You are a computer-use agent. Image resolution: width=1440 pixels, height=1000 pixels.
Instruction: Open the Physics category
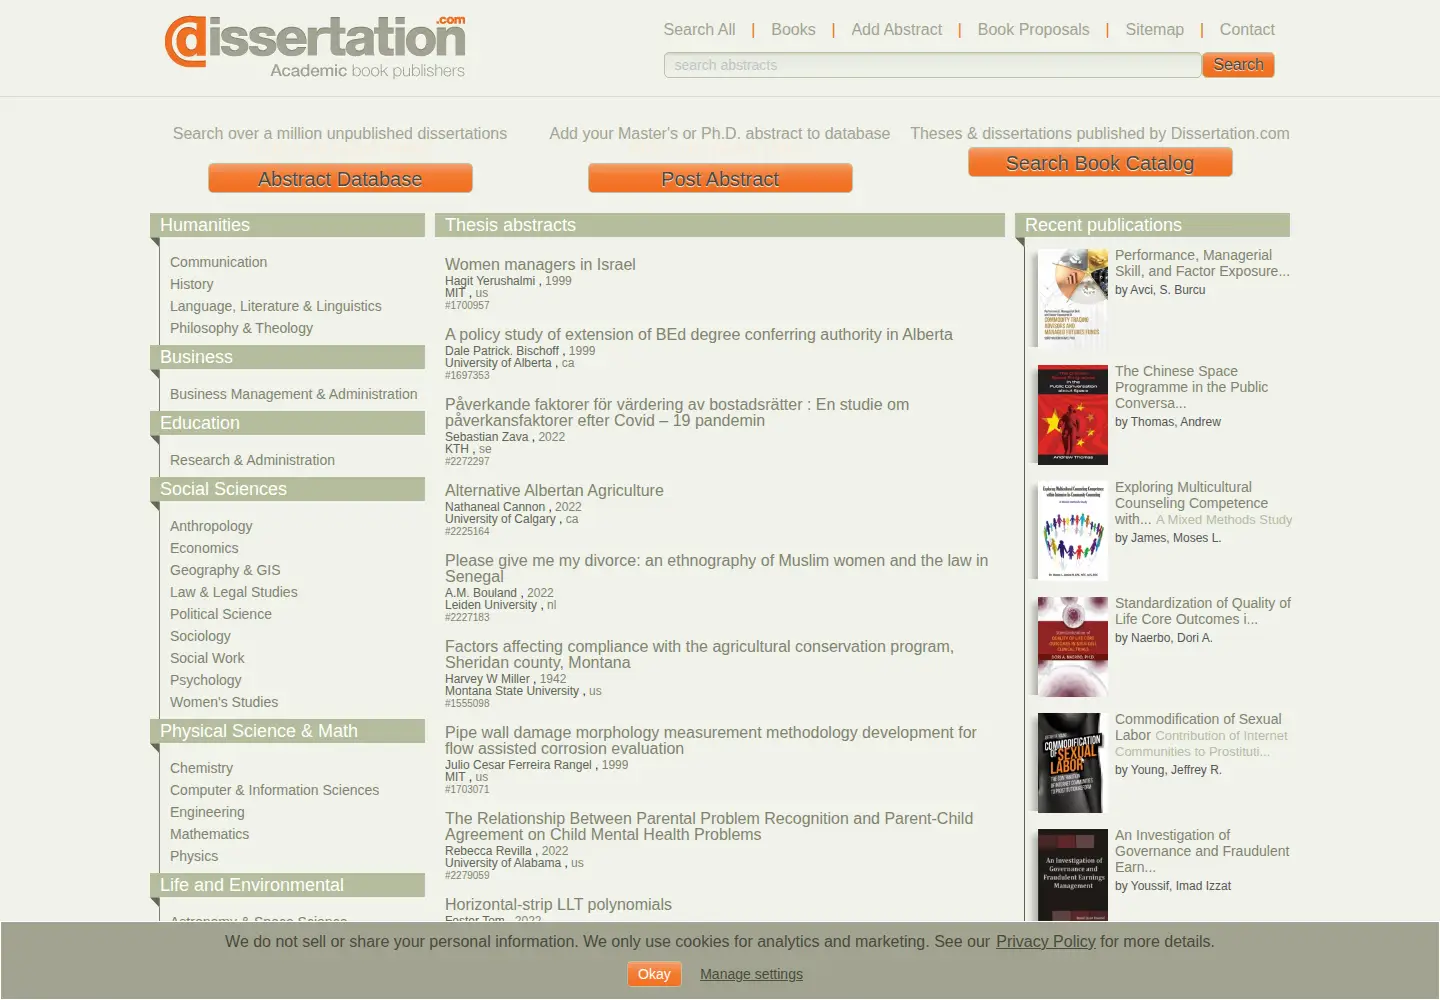point(194,856)
